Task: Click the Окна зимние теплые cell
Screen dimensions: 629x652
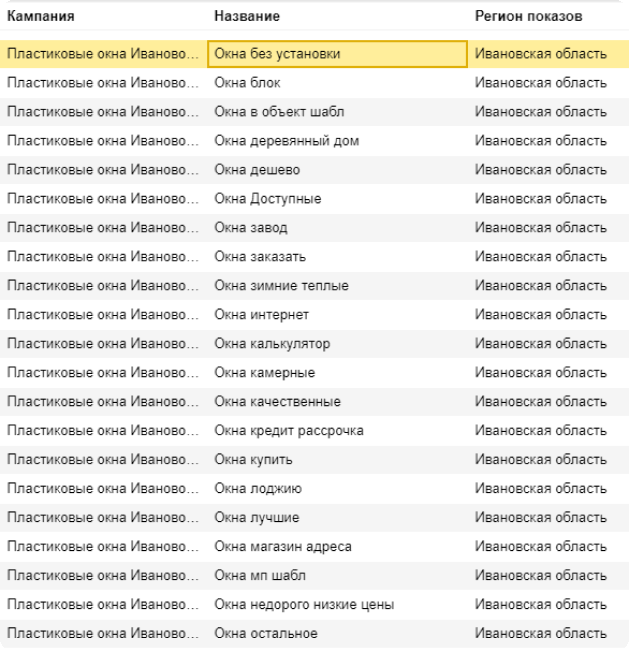Action: pos(282,286)
